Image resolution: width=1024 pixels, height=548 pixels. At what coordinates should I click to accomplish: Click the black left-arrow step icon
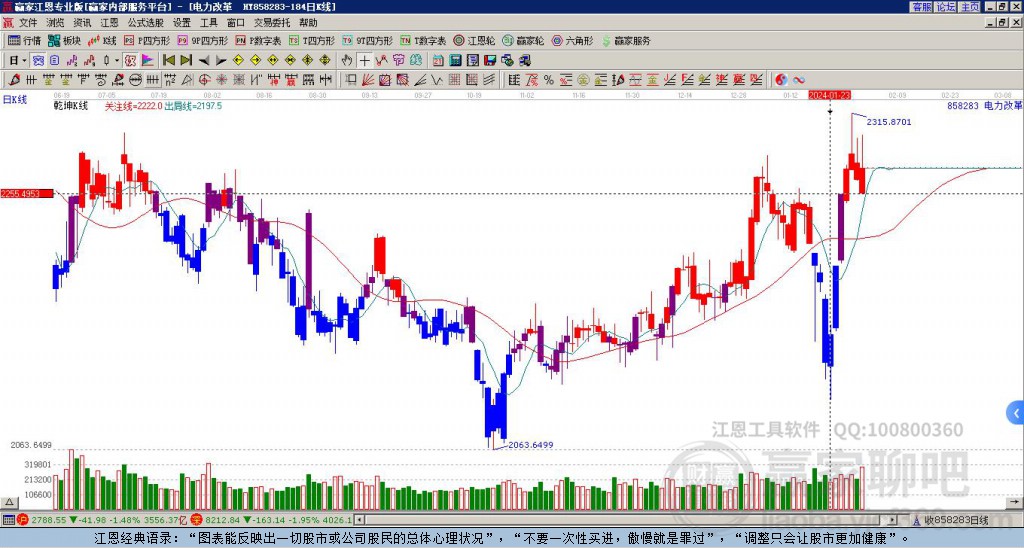pyautogui.click(x=204, y=61)
